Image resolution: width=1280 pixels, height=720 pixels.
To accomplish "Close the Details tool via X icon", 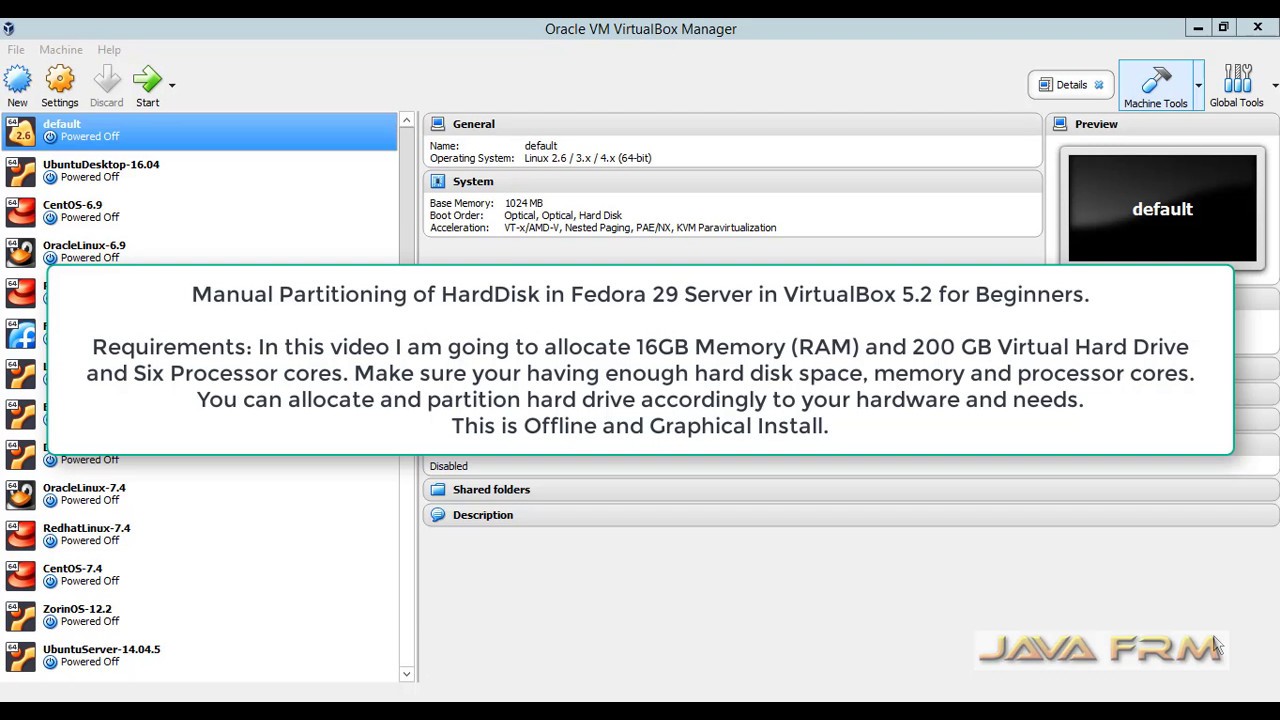I will point(1099,85).
